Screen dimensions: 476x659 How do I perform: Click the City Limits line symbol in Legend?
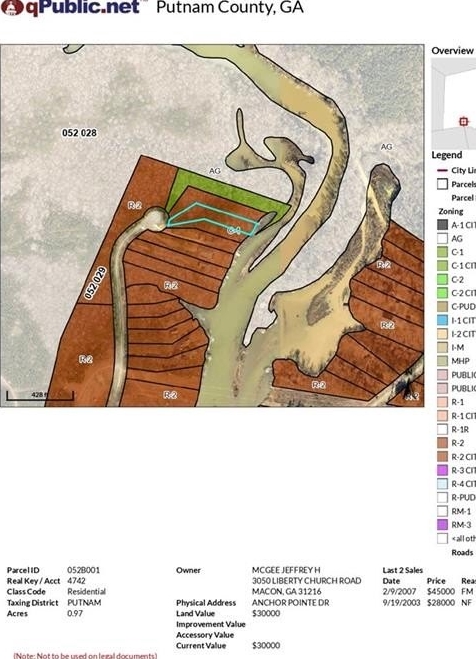(x=442, y=171)
